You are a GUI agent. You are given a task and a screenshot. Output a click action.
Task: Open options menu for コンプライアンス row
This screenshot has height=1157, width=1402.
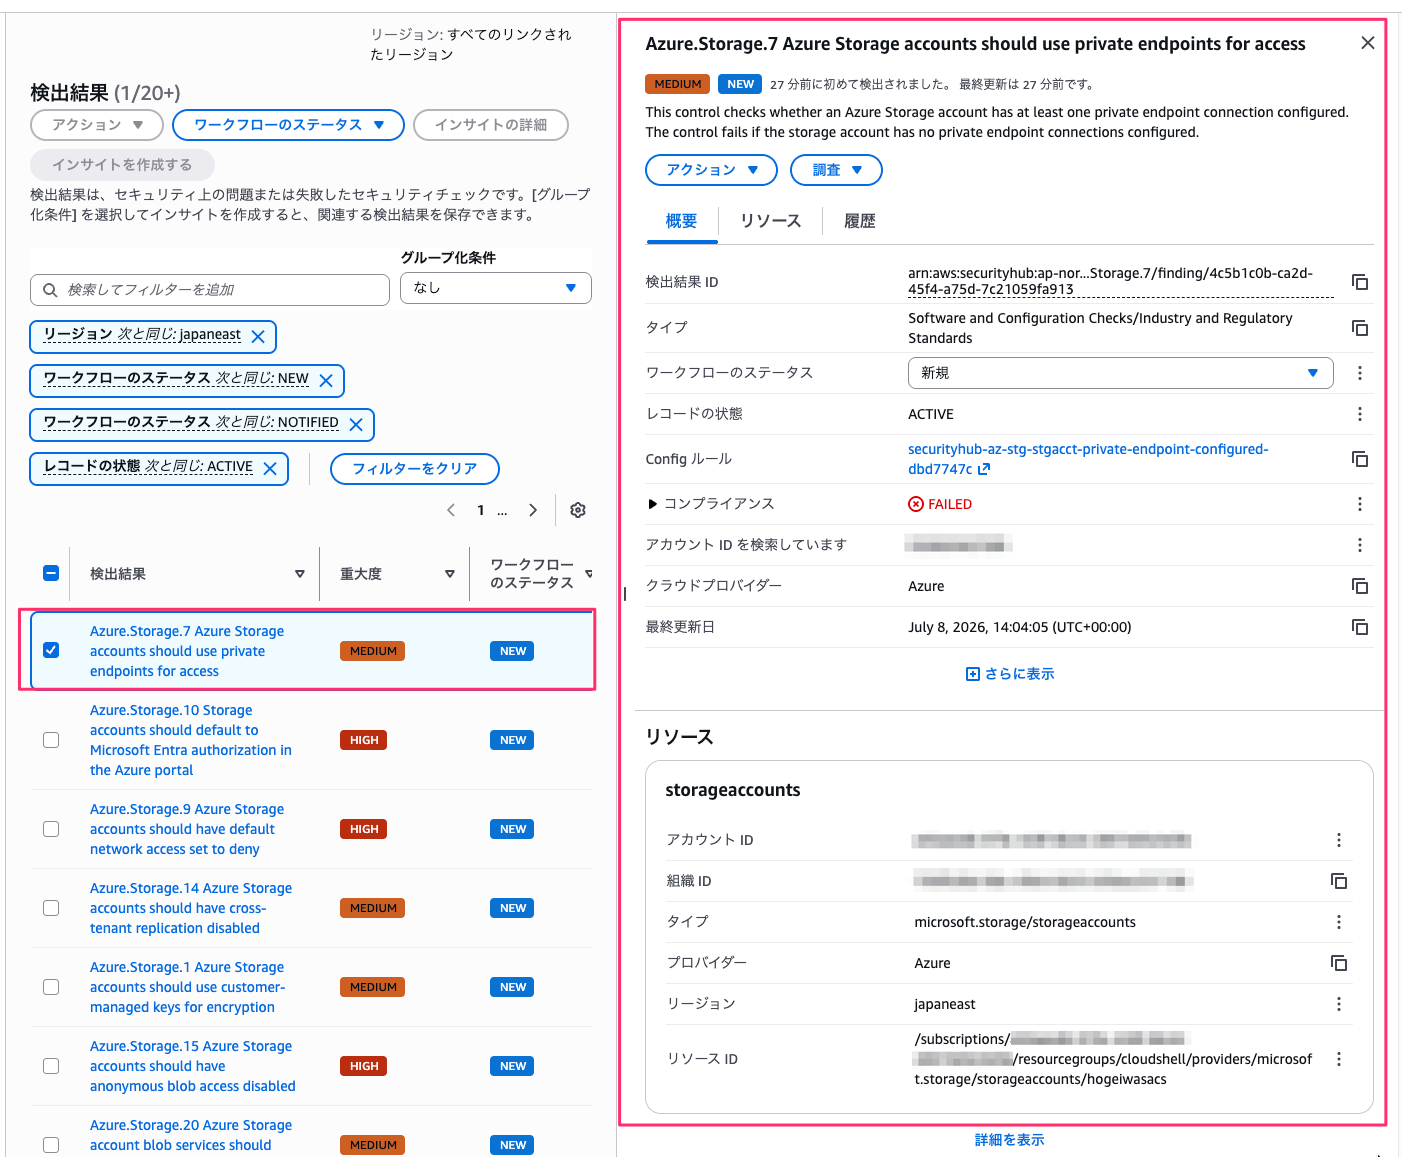point(1360,504)
